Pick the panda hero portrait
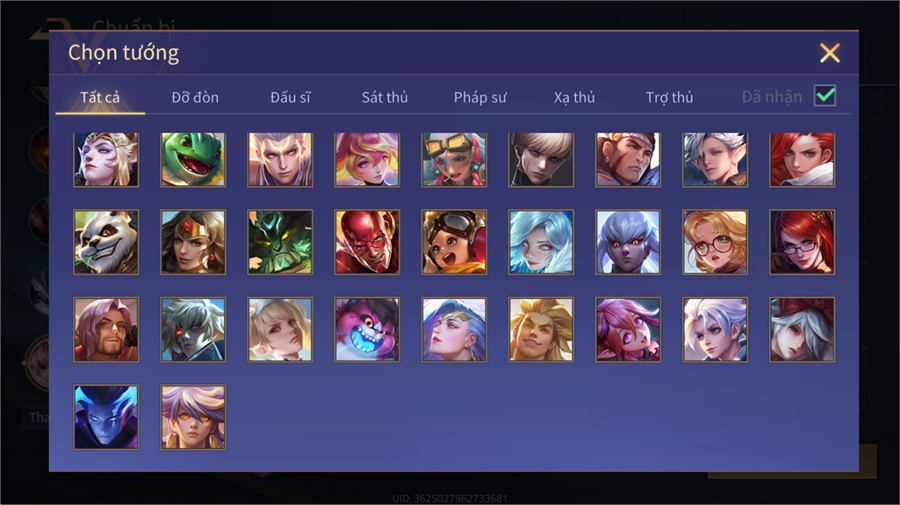 click(106, 242)
